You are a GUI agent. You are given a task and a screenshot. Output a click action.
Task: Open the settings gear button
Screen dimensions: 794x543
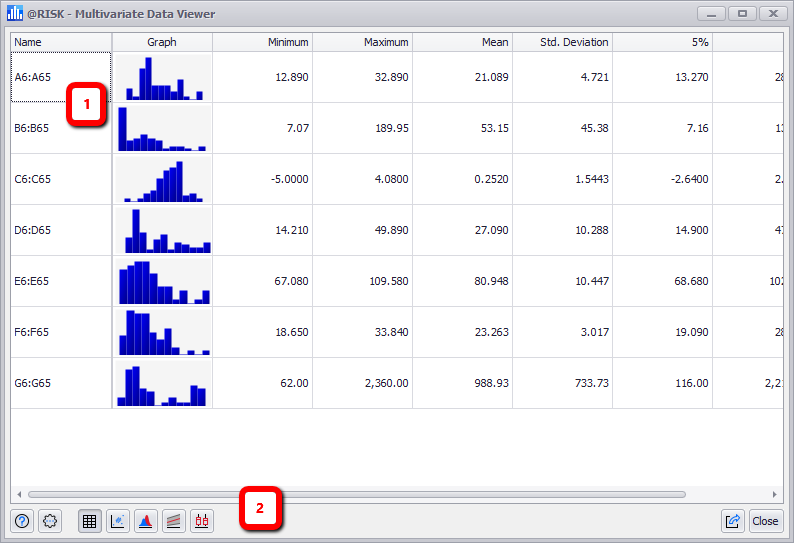point(50,521)
